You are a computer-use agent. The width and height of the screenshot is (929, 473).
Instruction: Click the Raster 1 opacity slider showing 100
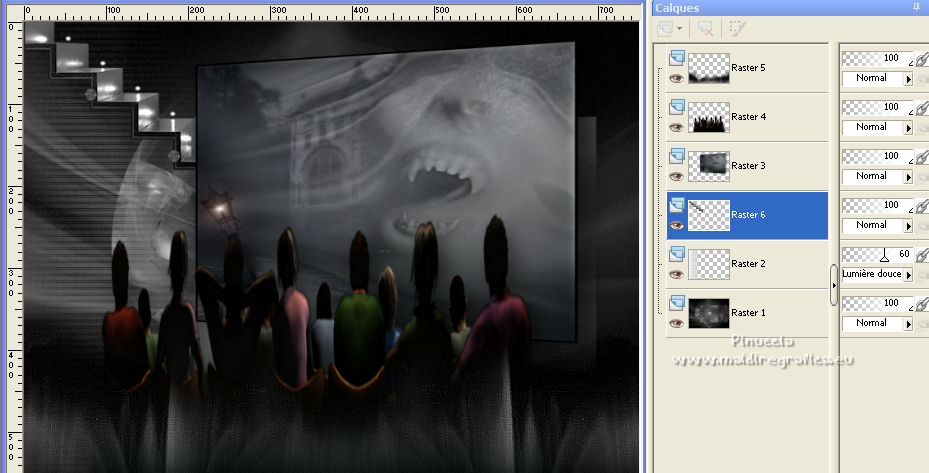[877, 304]
